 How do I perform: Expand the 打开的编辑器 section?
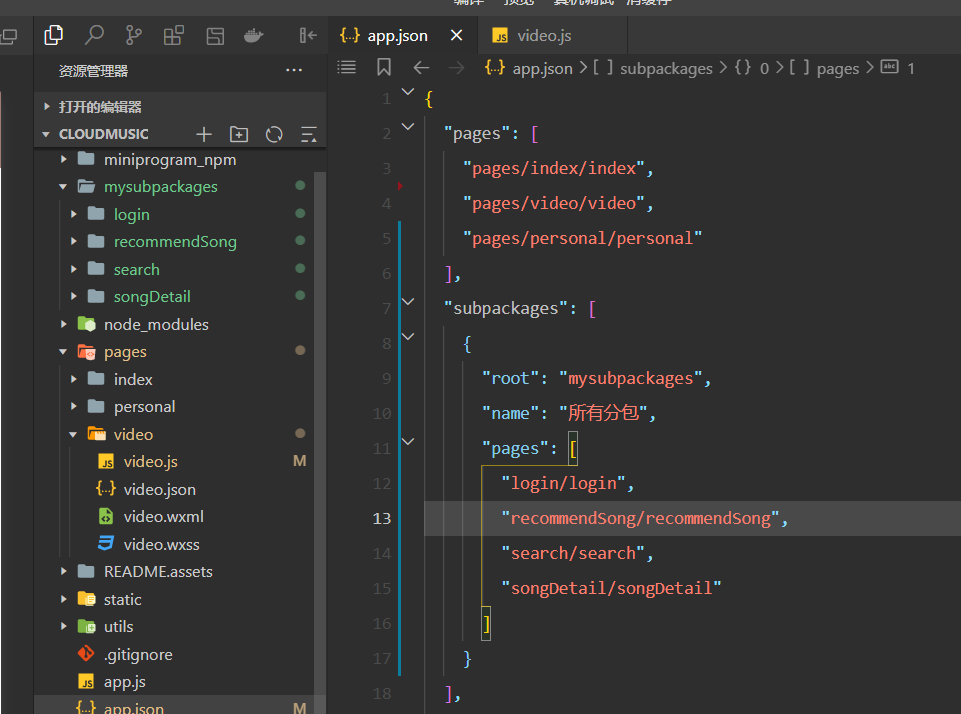[x=100, y=107]
